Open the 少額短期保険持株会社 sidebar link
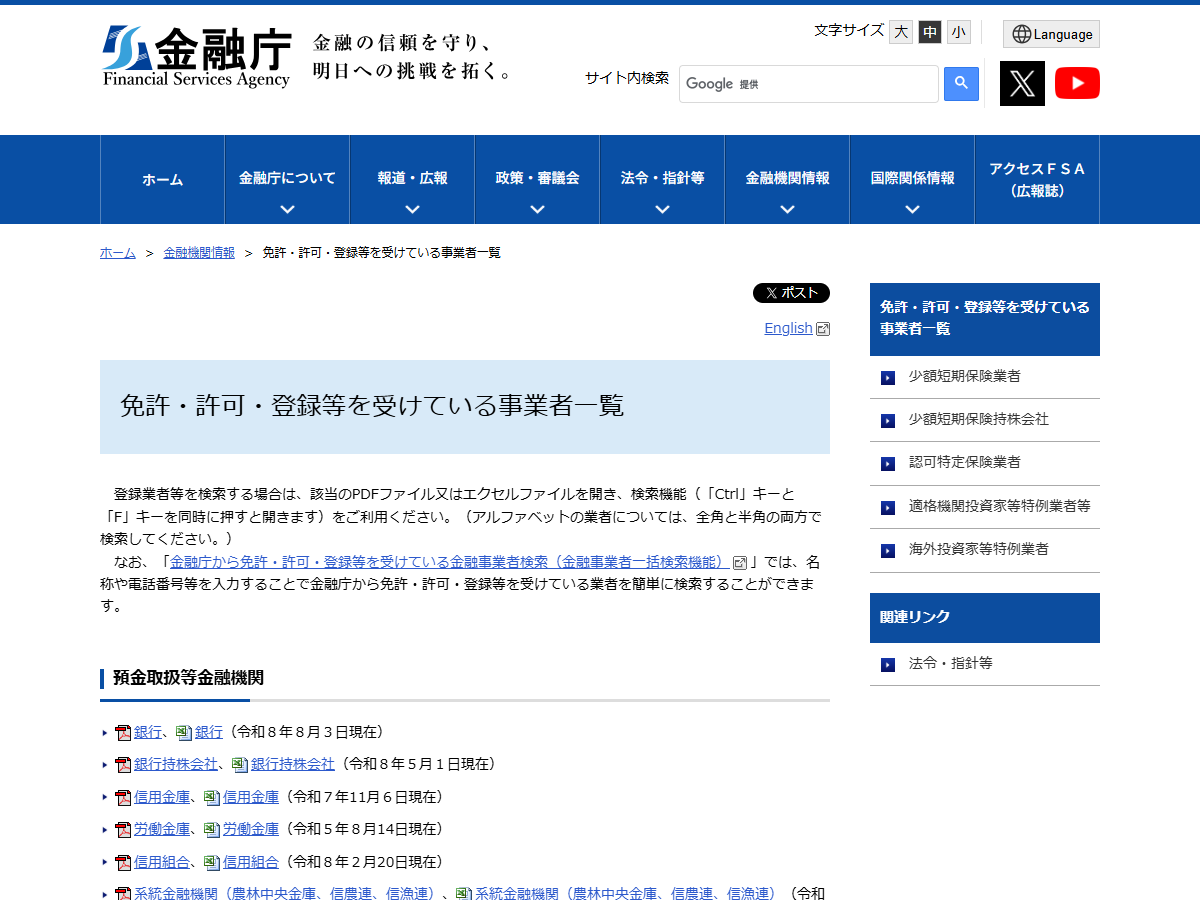 [x=978, y=420]
